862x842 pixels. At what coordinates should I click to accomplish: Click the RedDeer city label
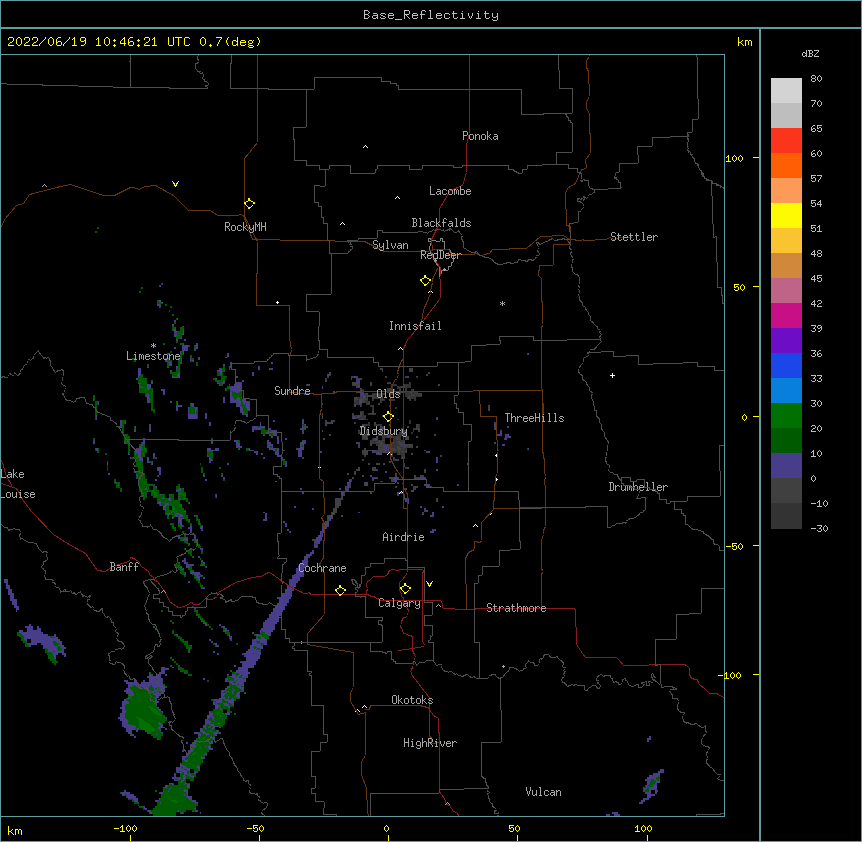tap(440, 255)
